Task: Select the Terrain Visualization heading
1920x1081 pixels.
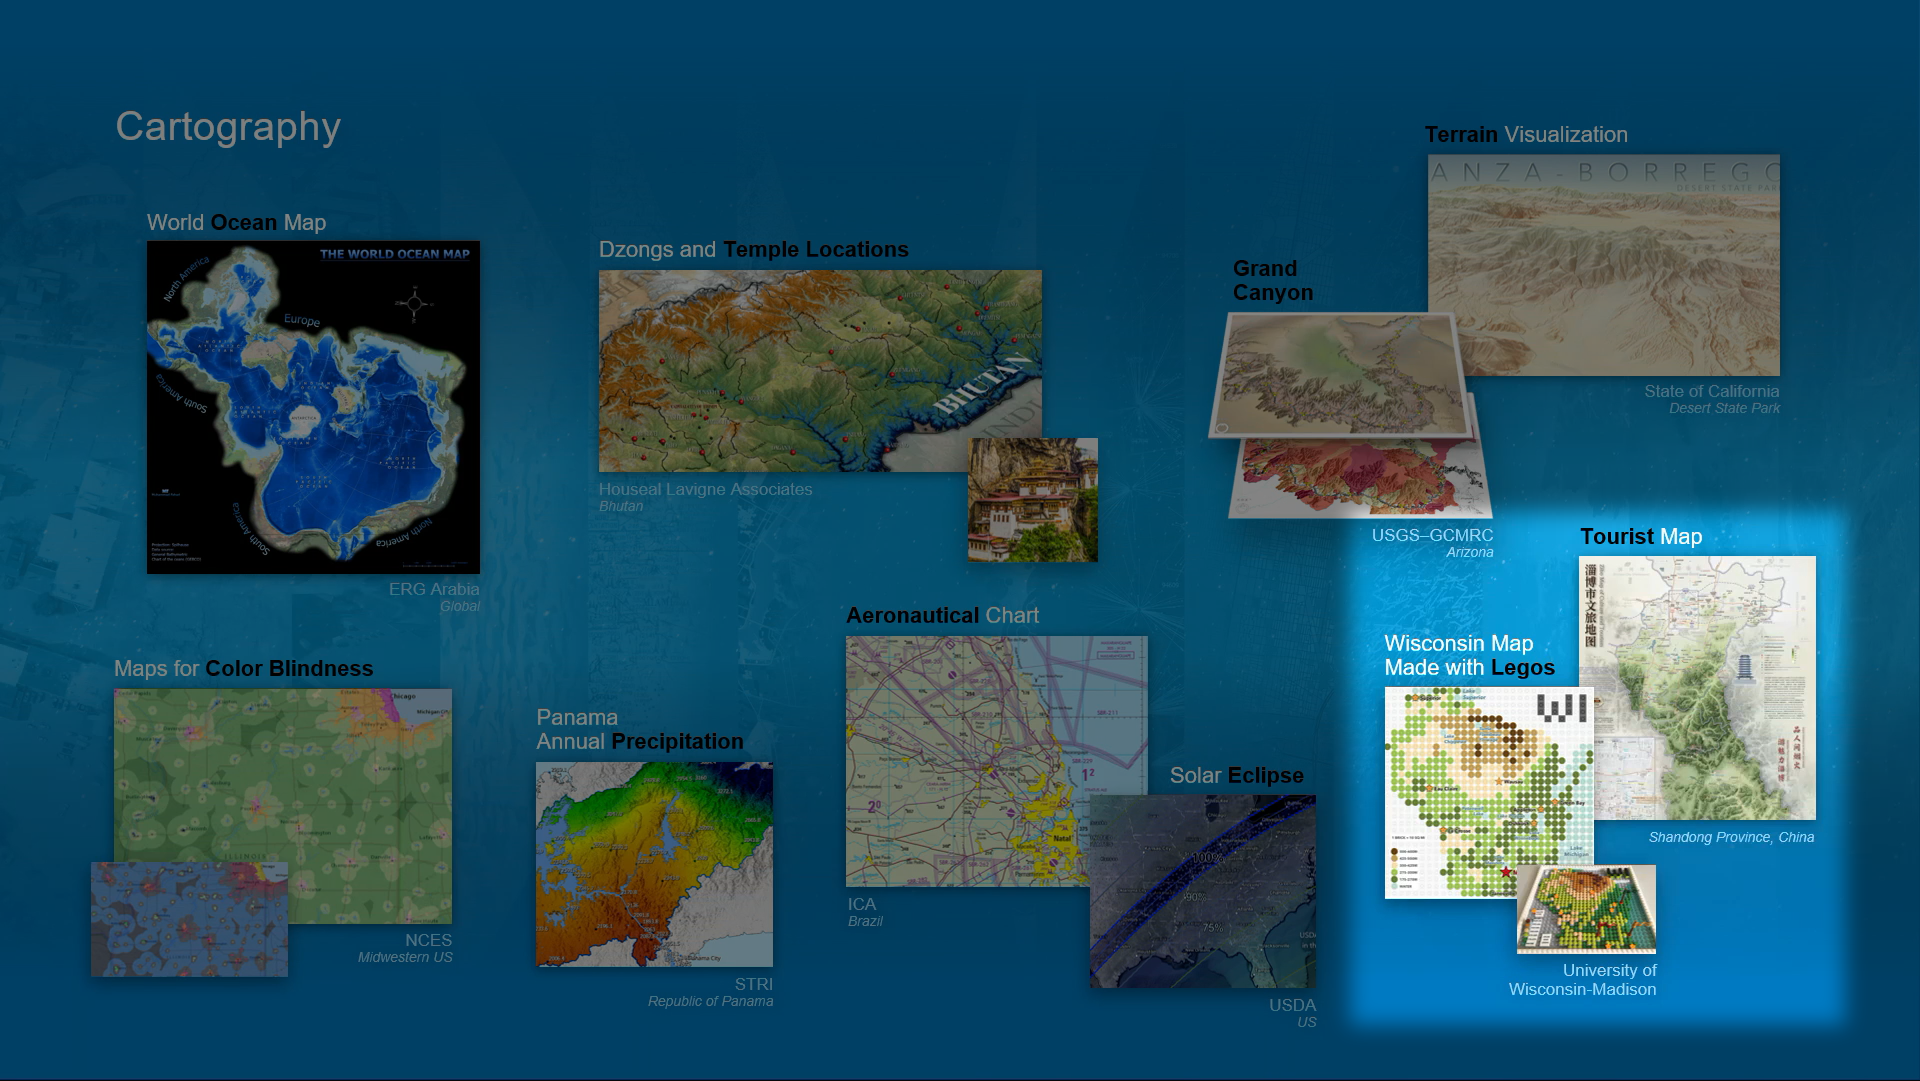Action: pyautogui.click(x=1525, y=135)
